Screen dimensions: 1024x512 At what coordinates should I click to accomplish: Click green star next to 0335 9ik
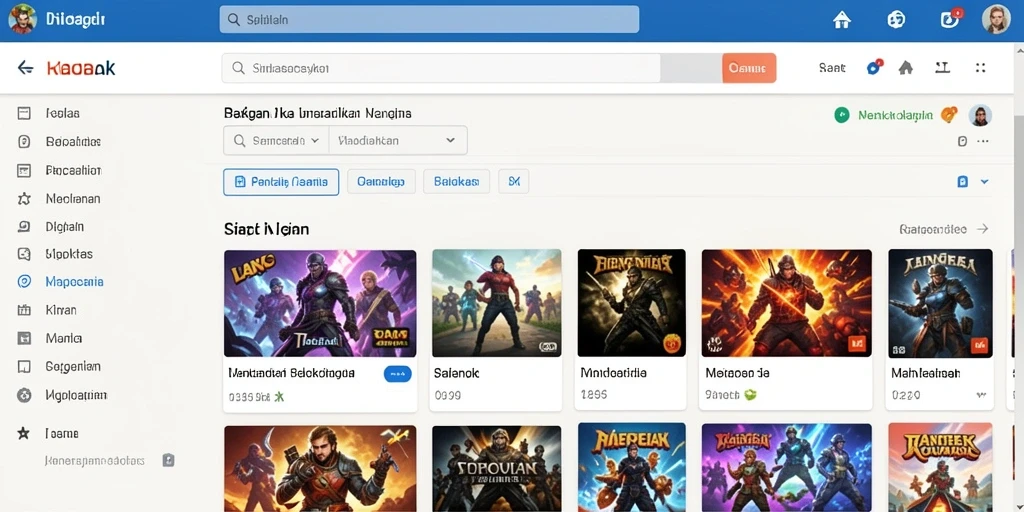280,396
